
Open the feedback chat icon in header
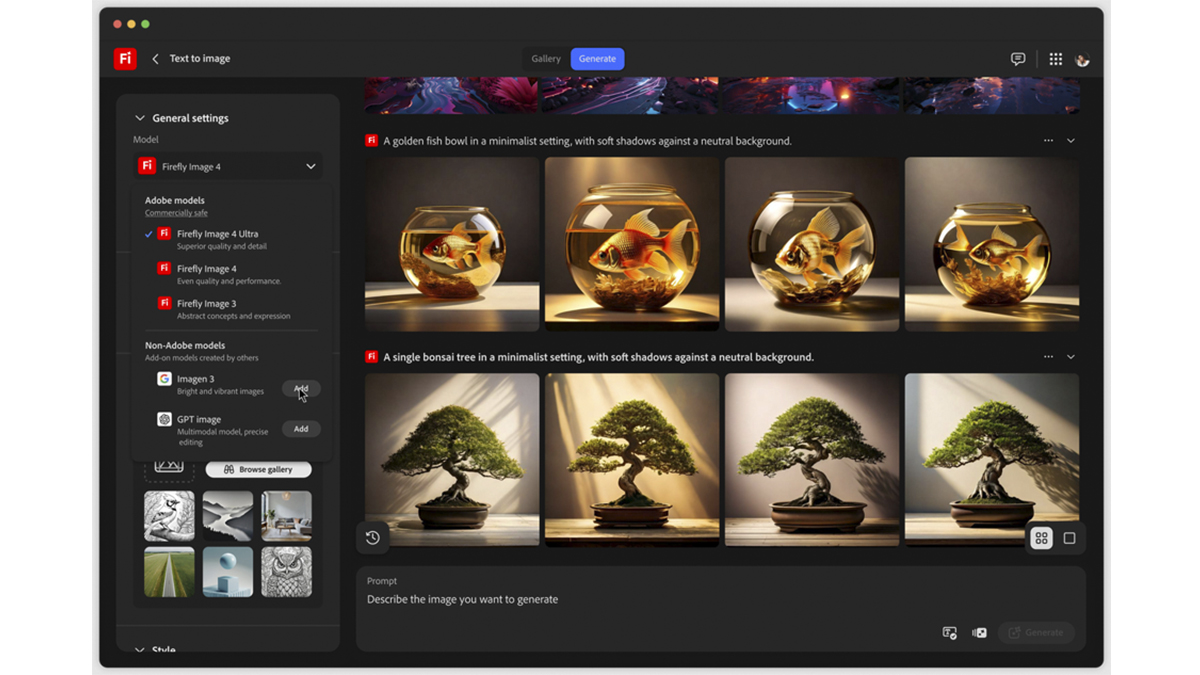[1018, 59]
